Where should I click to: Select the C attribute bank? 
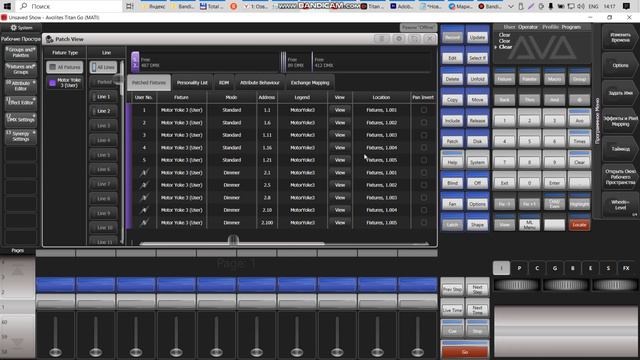coord(537,268)
